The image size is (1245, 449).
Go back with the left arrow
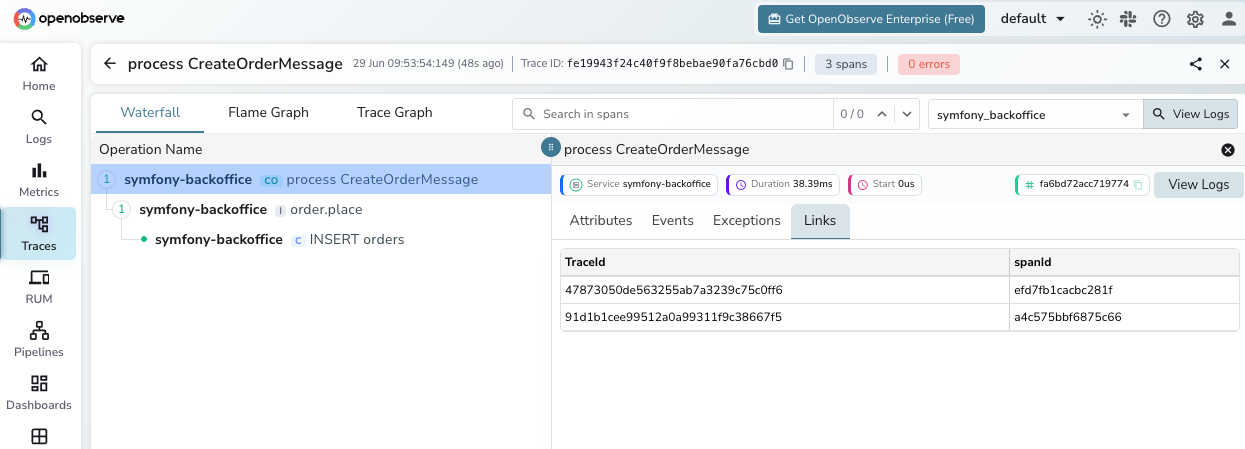(x=110, y=64)
